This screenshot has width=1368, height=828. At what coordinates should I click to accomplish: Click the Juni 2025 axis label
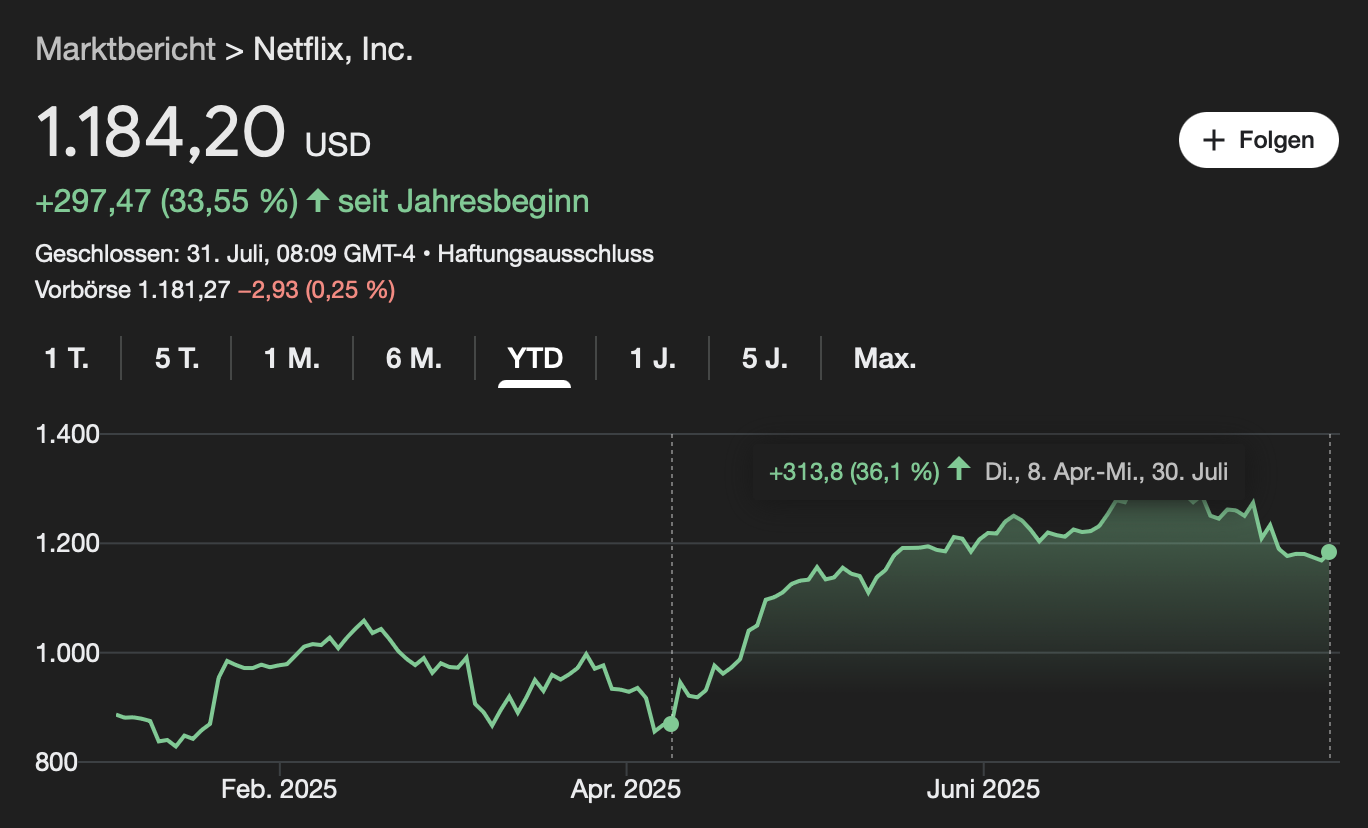(x=984, y=790)
